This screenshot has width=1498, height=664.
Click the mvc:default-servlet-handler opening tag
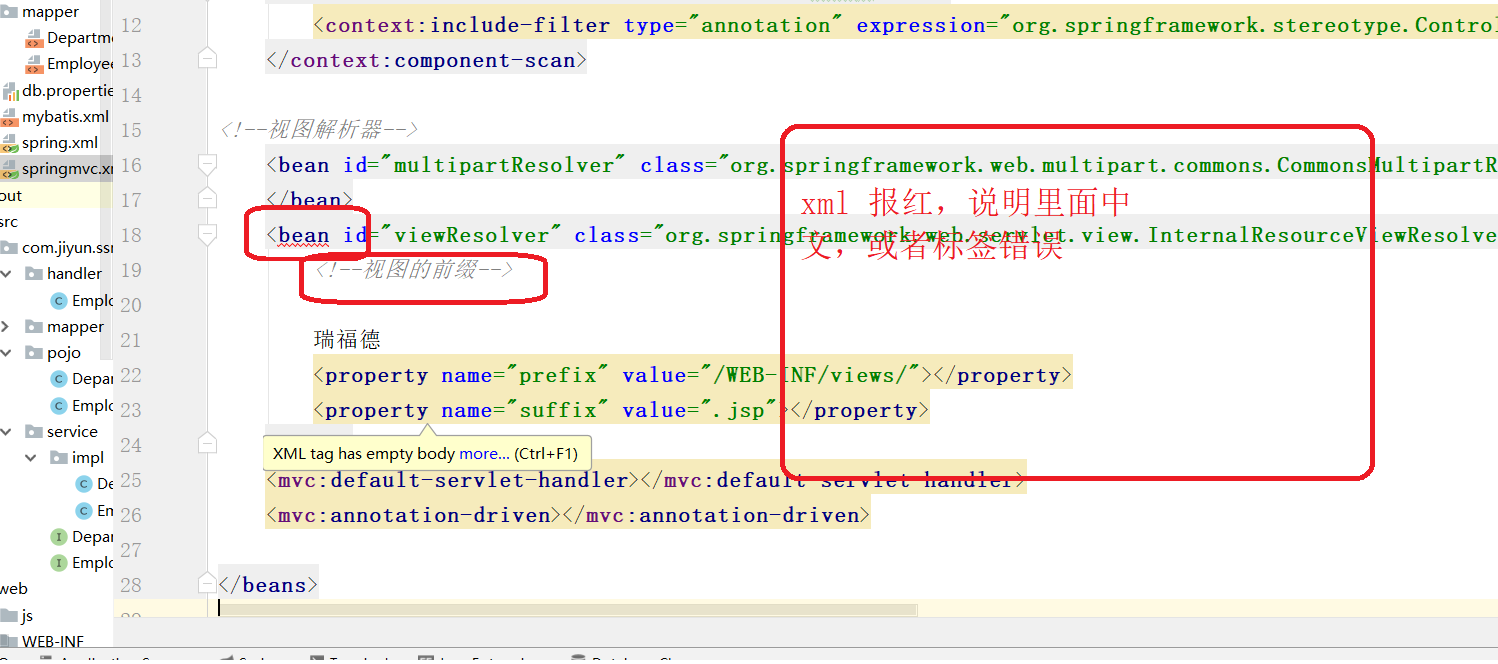[453, 480]
